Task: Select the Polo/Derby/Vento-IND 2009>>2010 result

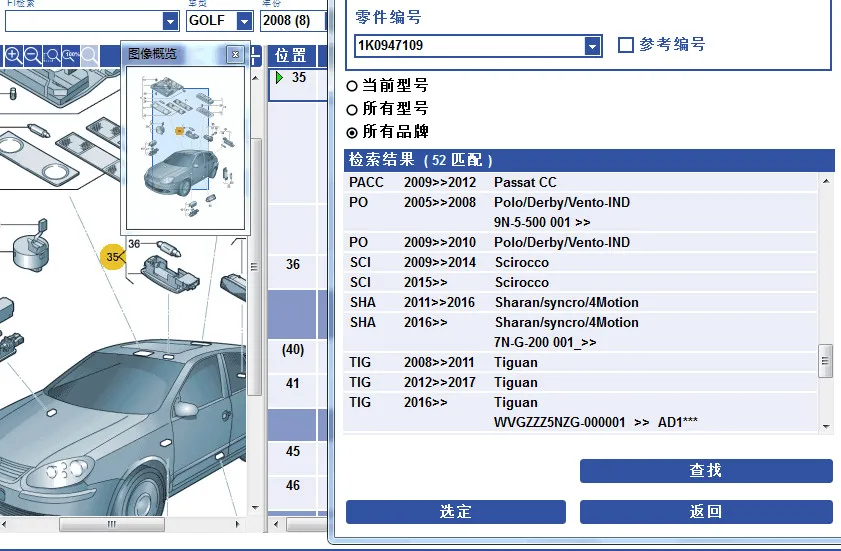Action: (580, 243)
